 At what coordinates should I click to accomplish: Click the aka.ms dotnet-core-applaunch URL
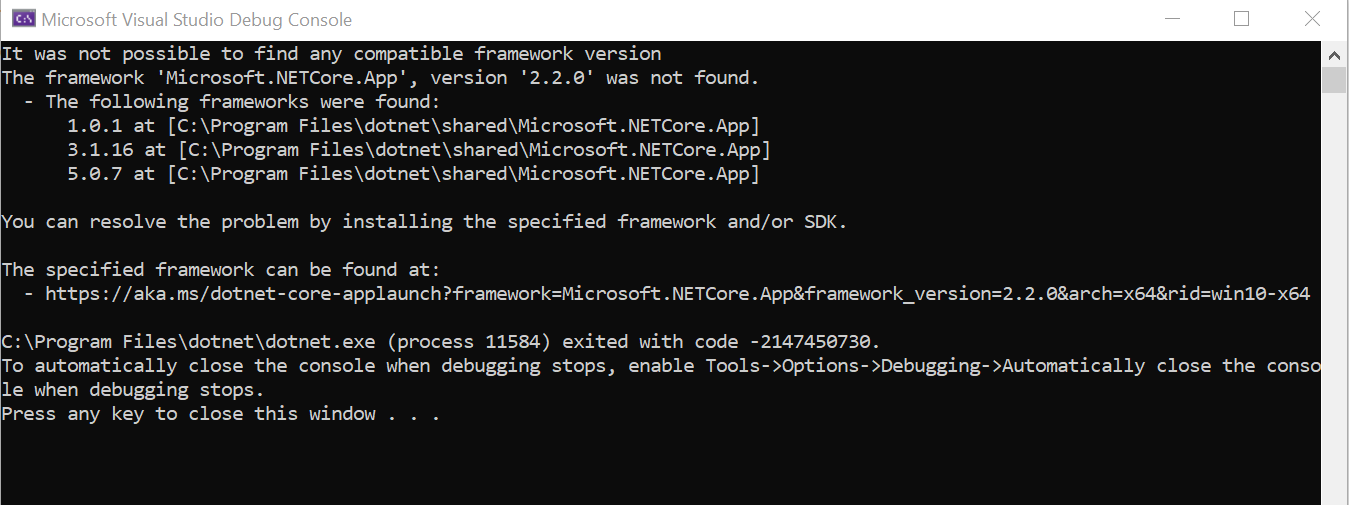(677, 294)
